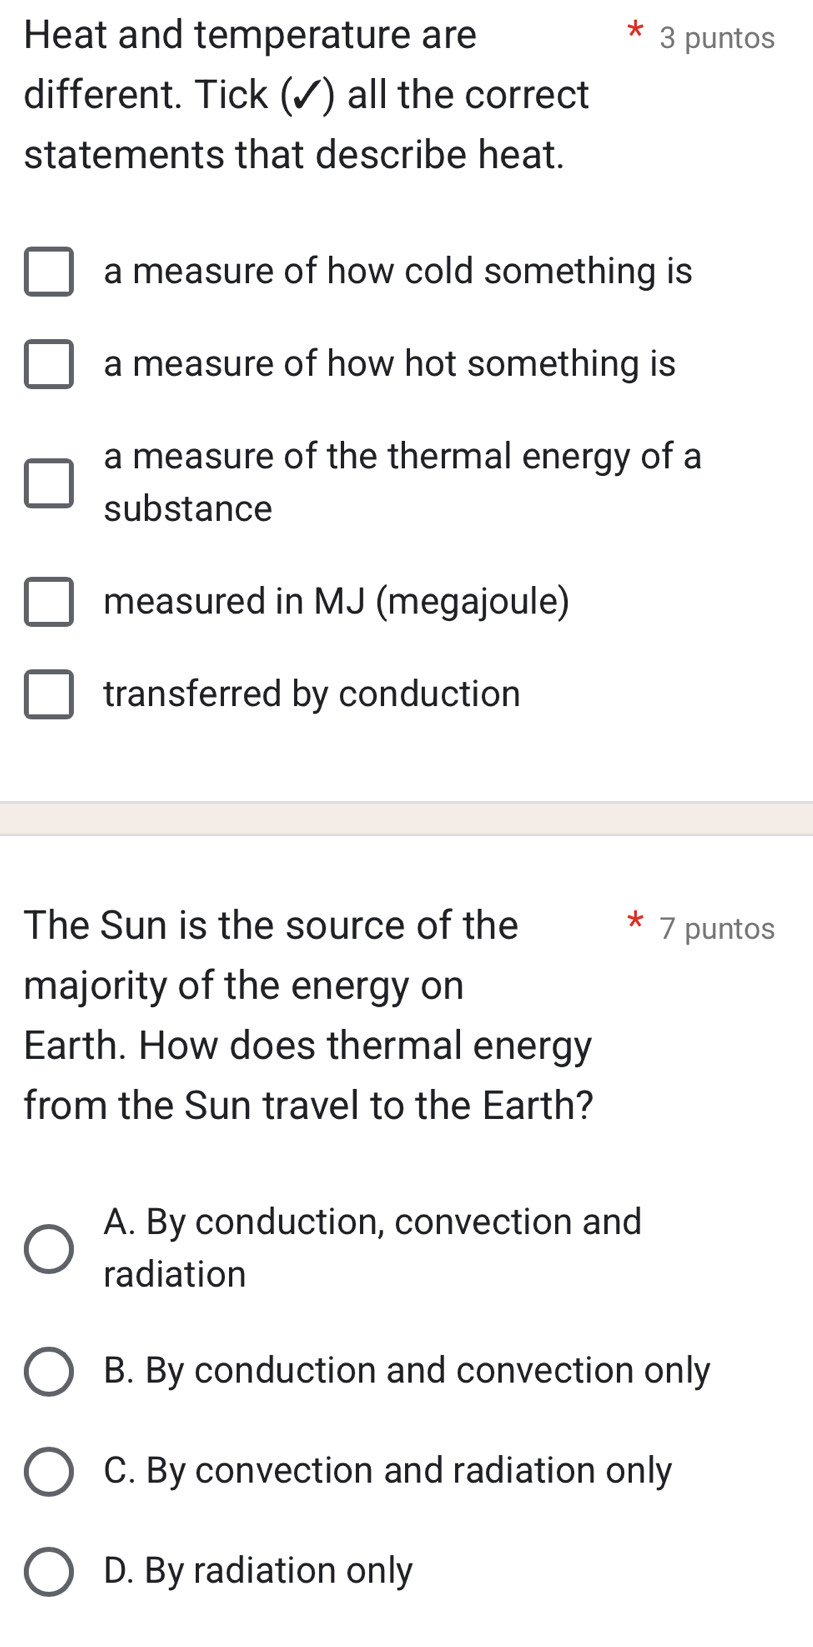Check the box for 'thermal energy of a substance'
813x1647 pixels.
pos(49,483)
